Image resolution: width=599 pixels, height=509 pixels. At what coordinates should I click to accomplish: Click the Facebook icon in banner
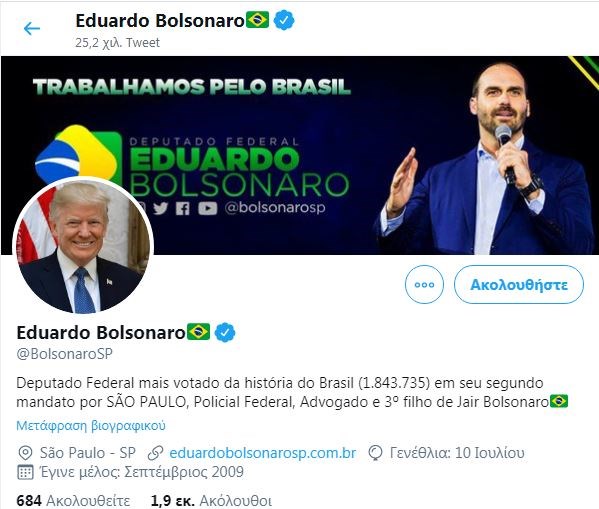click(183, 209)
